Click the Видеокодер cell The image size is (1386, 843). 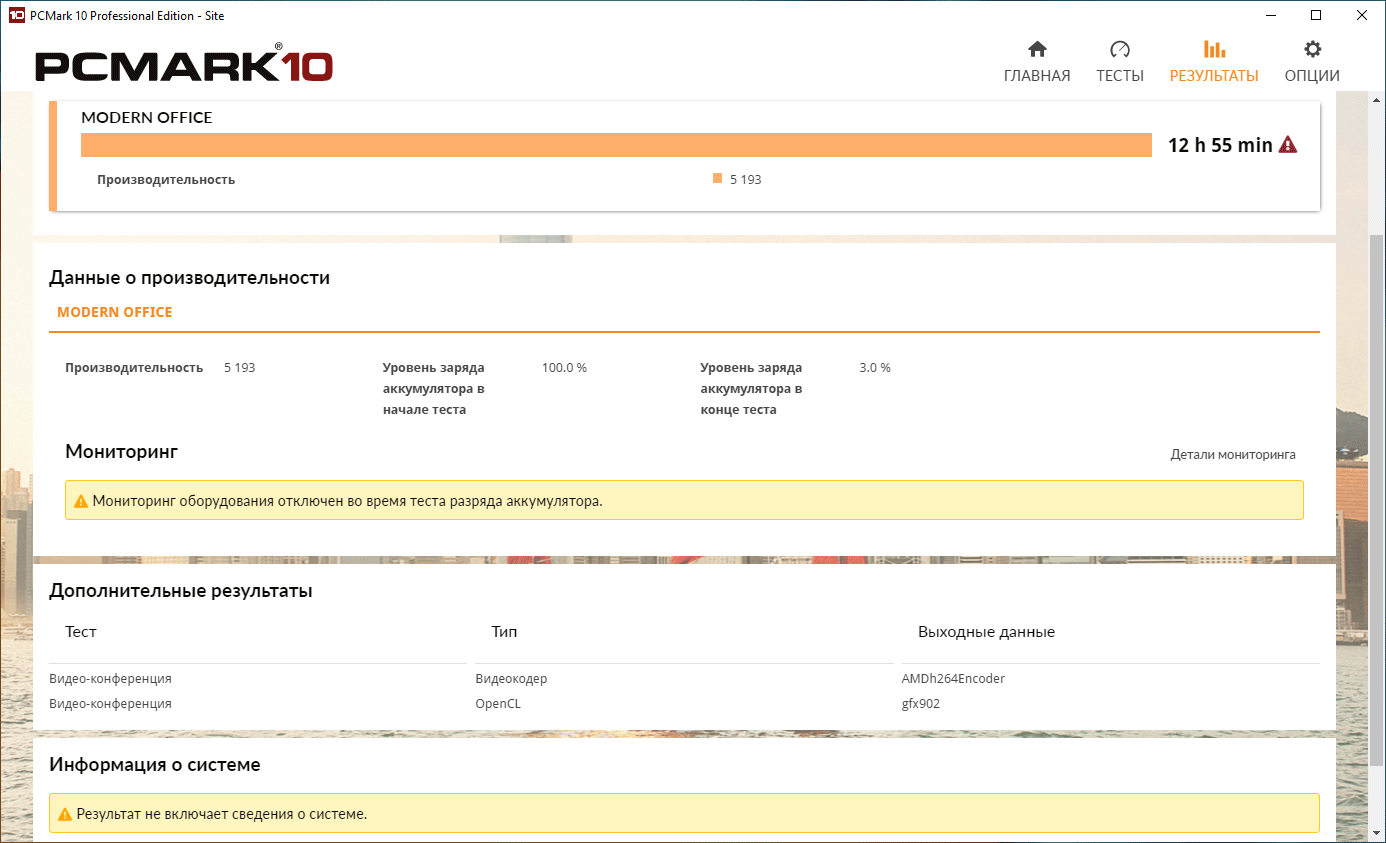511,679
